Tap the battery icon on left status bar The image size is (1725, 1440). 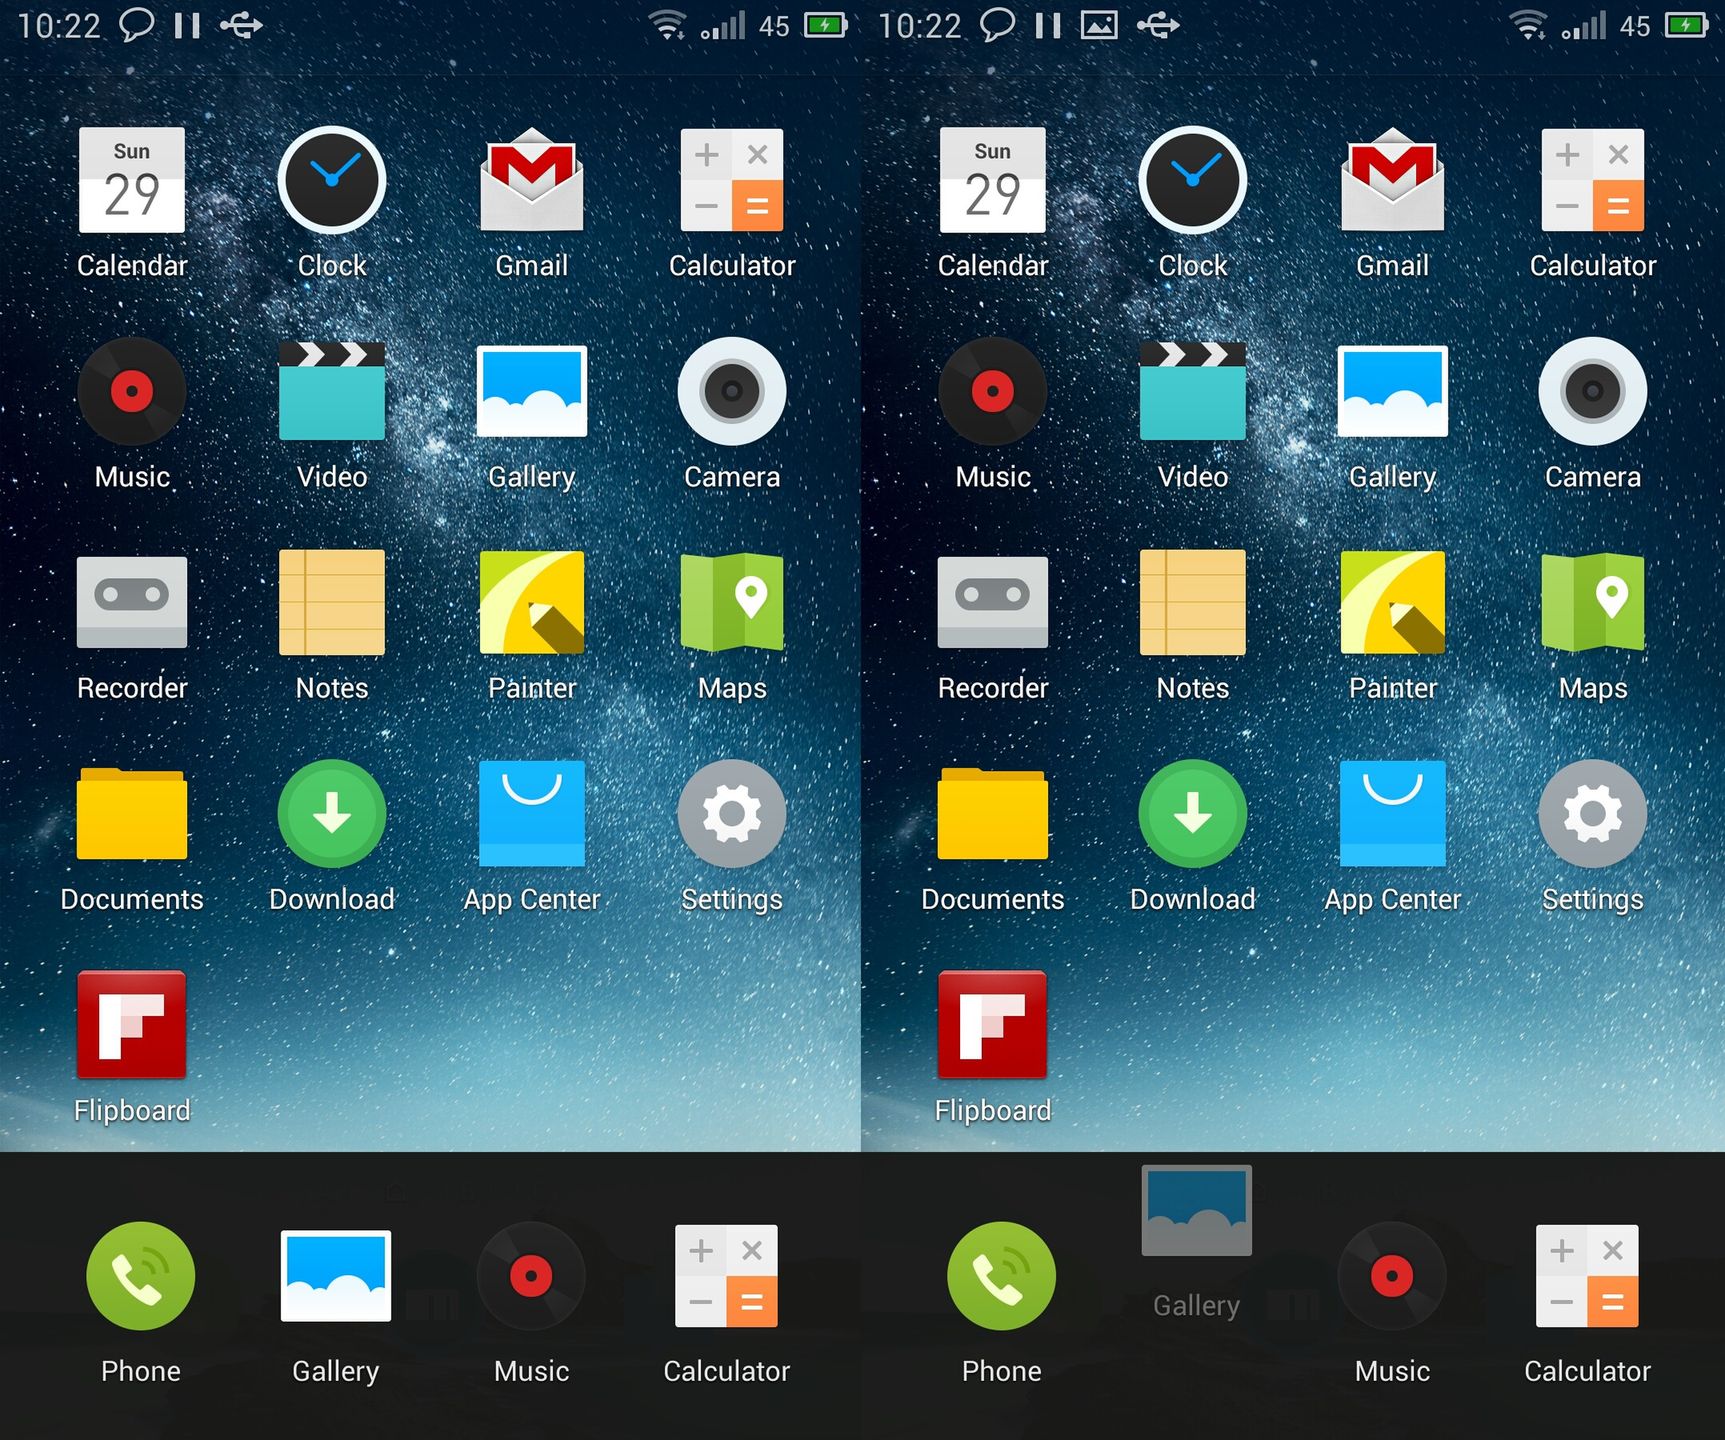pos(826,25)
